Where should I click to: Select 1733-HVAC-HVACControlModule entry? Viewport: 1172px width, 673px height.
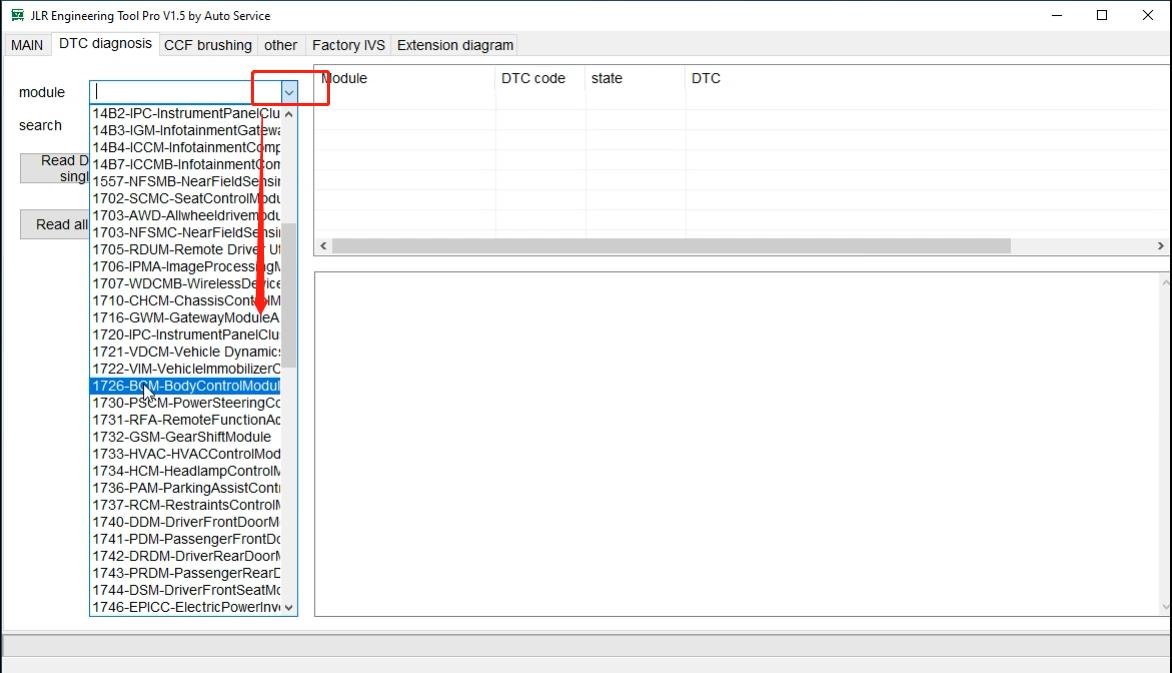(x=185, y=454)
